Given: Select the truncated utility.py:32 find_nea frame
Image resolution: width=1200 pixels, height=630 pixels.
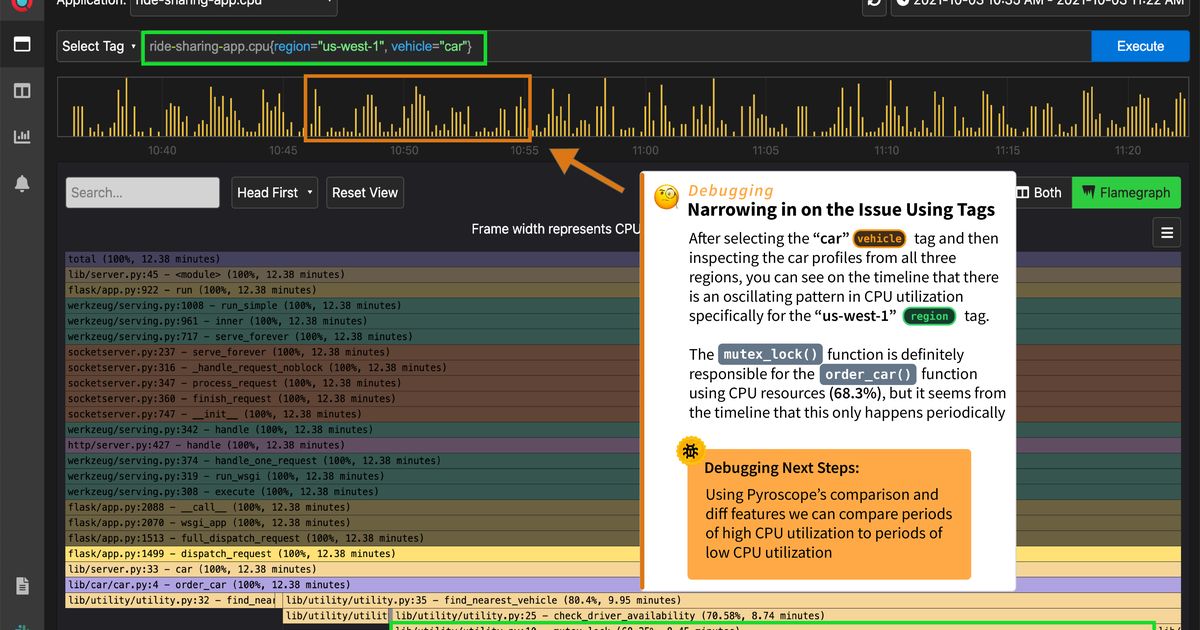Looking at the screenshot, I should coord(170,600).
